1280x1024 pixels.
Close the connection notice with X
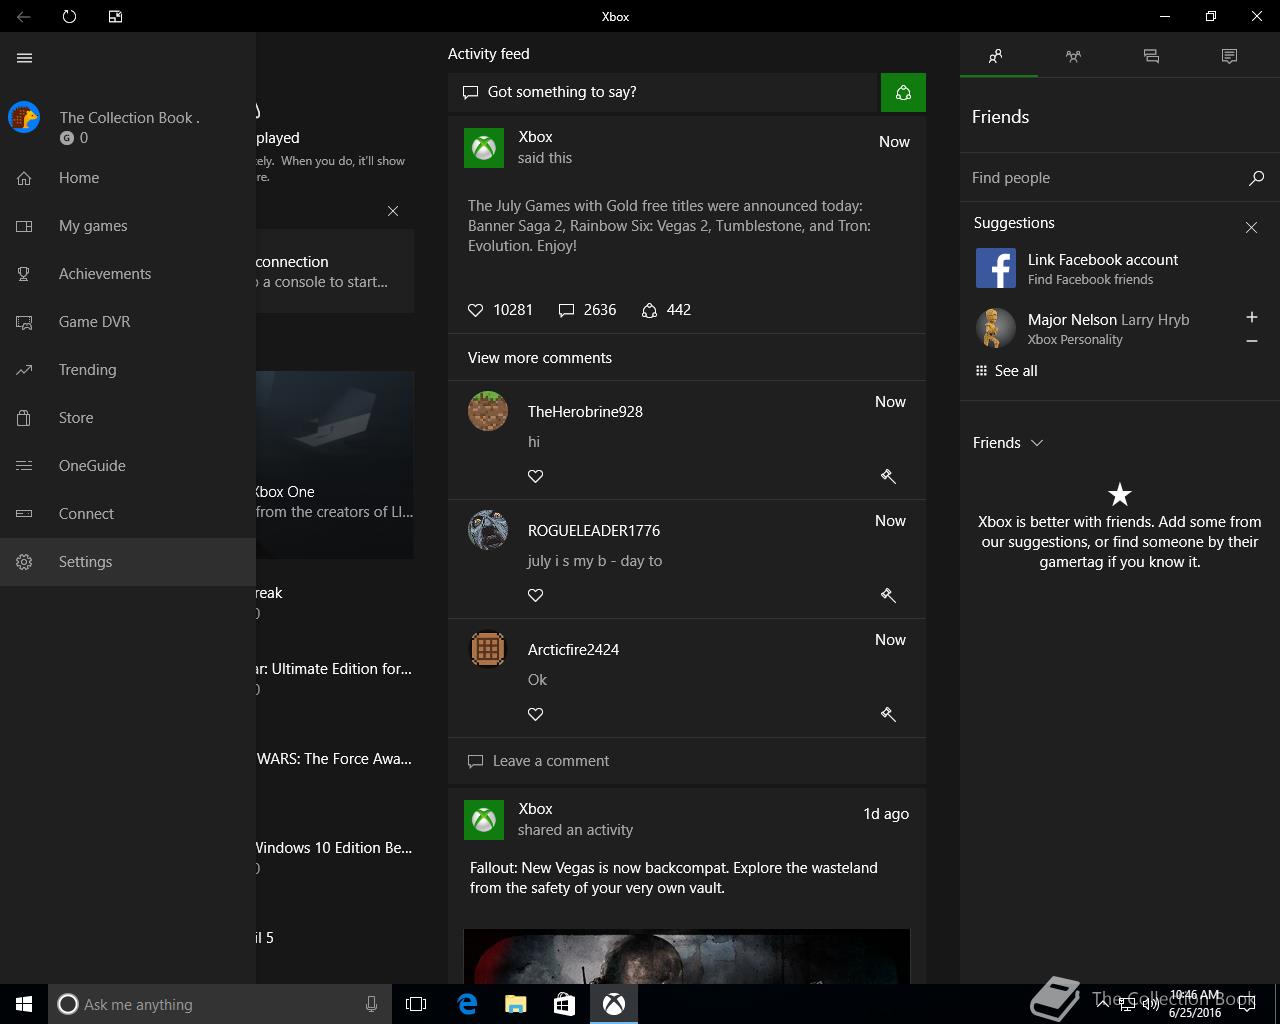click(393, 211)
